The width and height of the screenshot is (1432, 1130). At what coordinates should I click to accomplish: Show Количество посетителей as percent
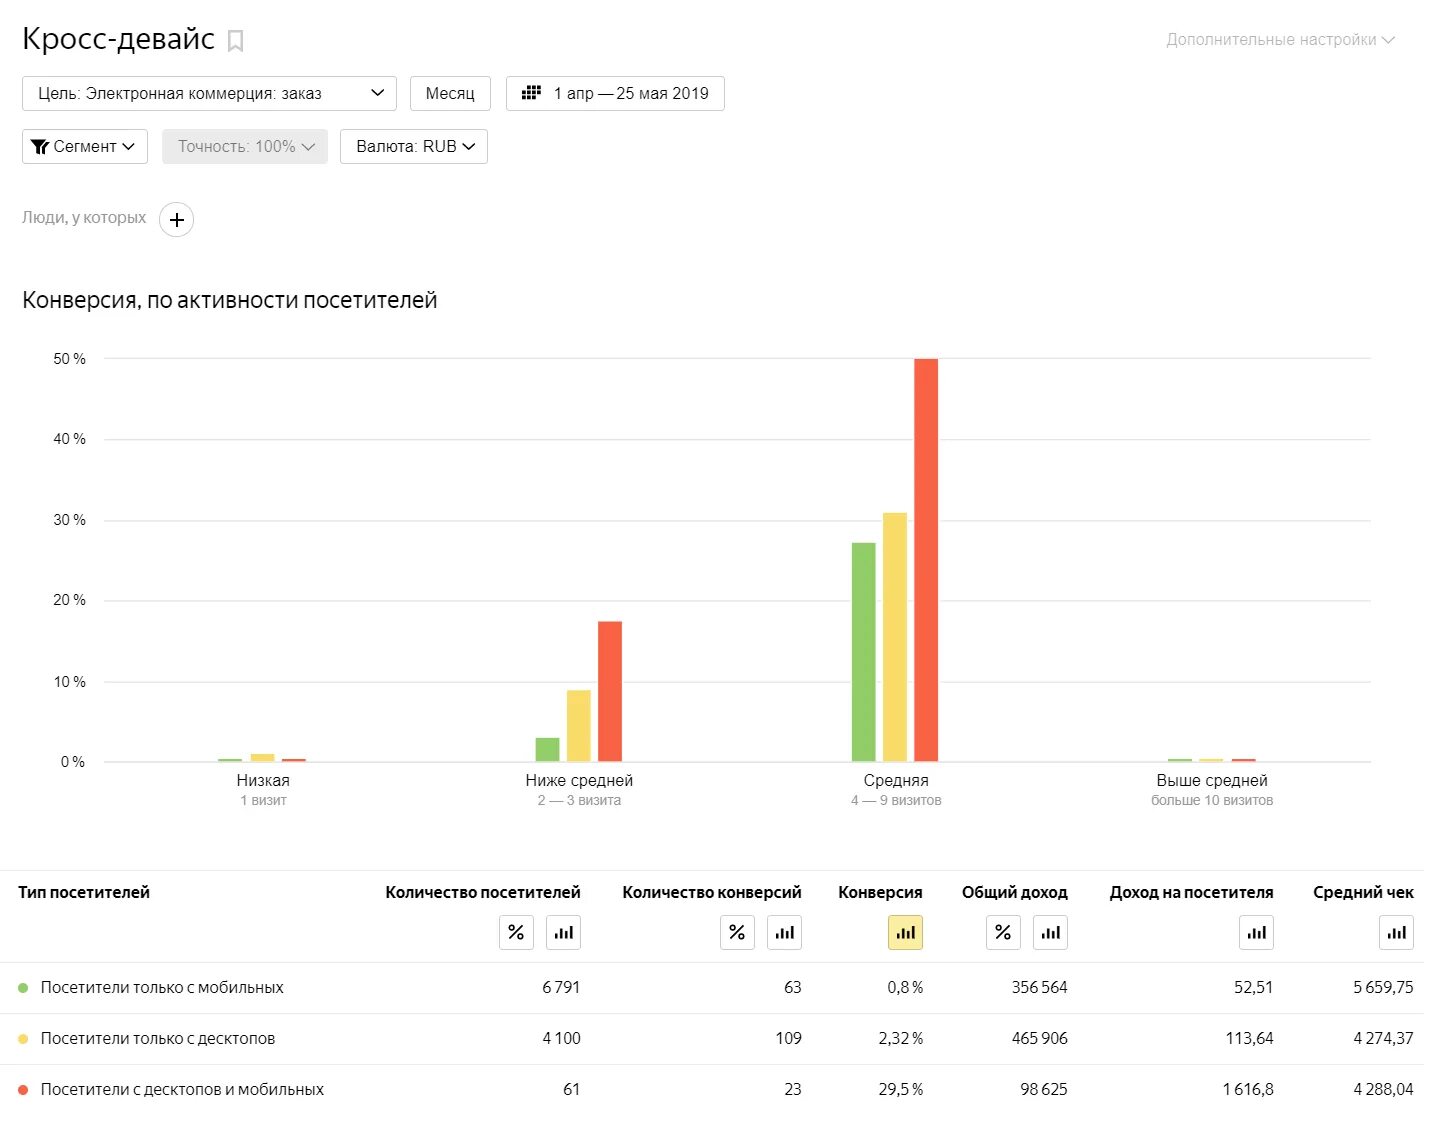tap(516, 932)
